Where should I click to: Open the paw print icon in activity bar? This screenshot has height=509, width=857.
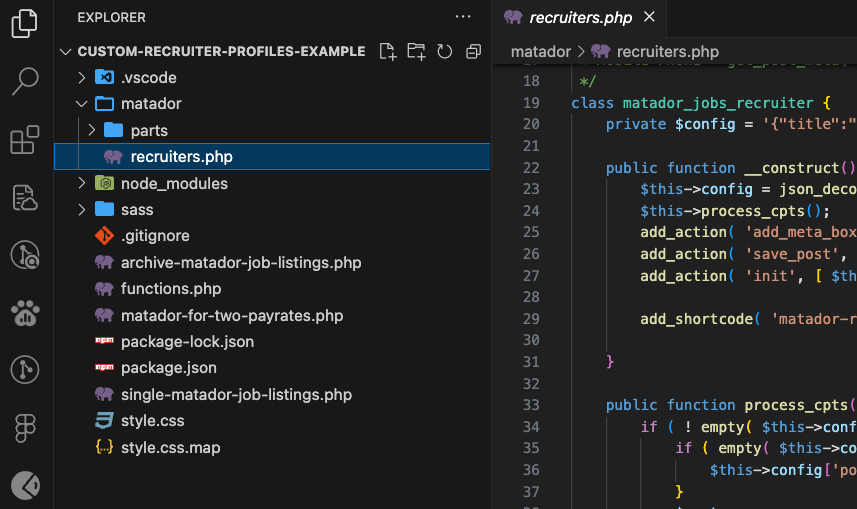click(25, 313)
